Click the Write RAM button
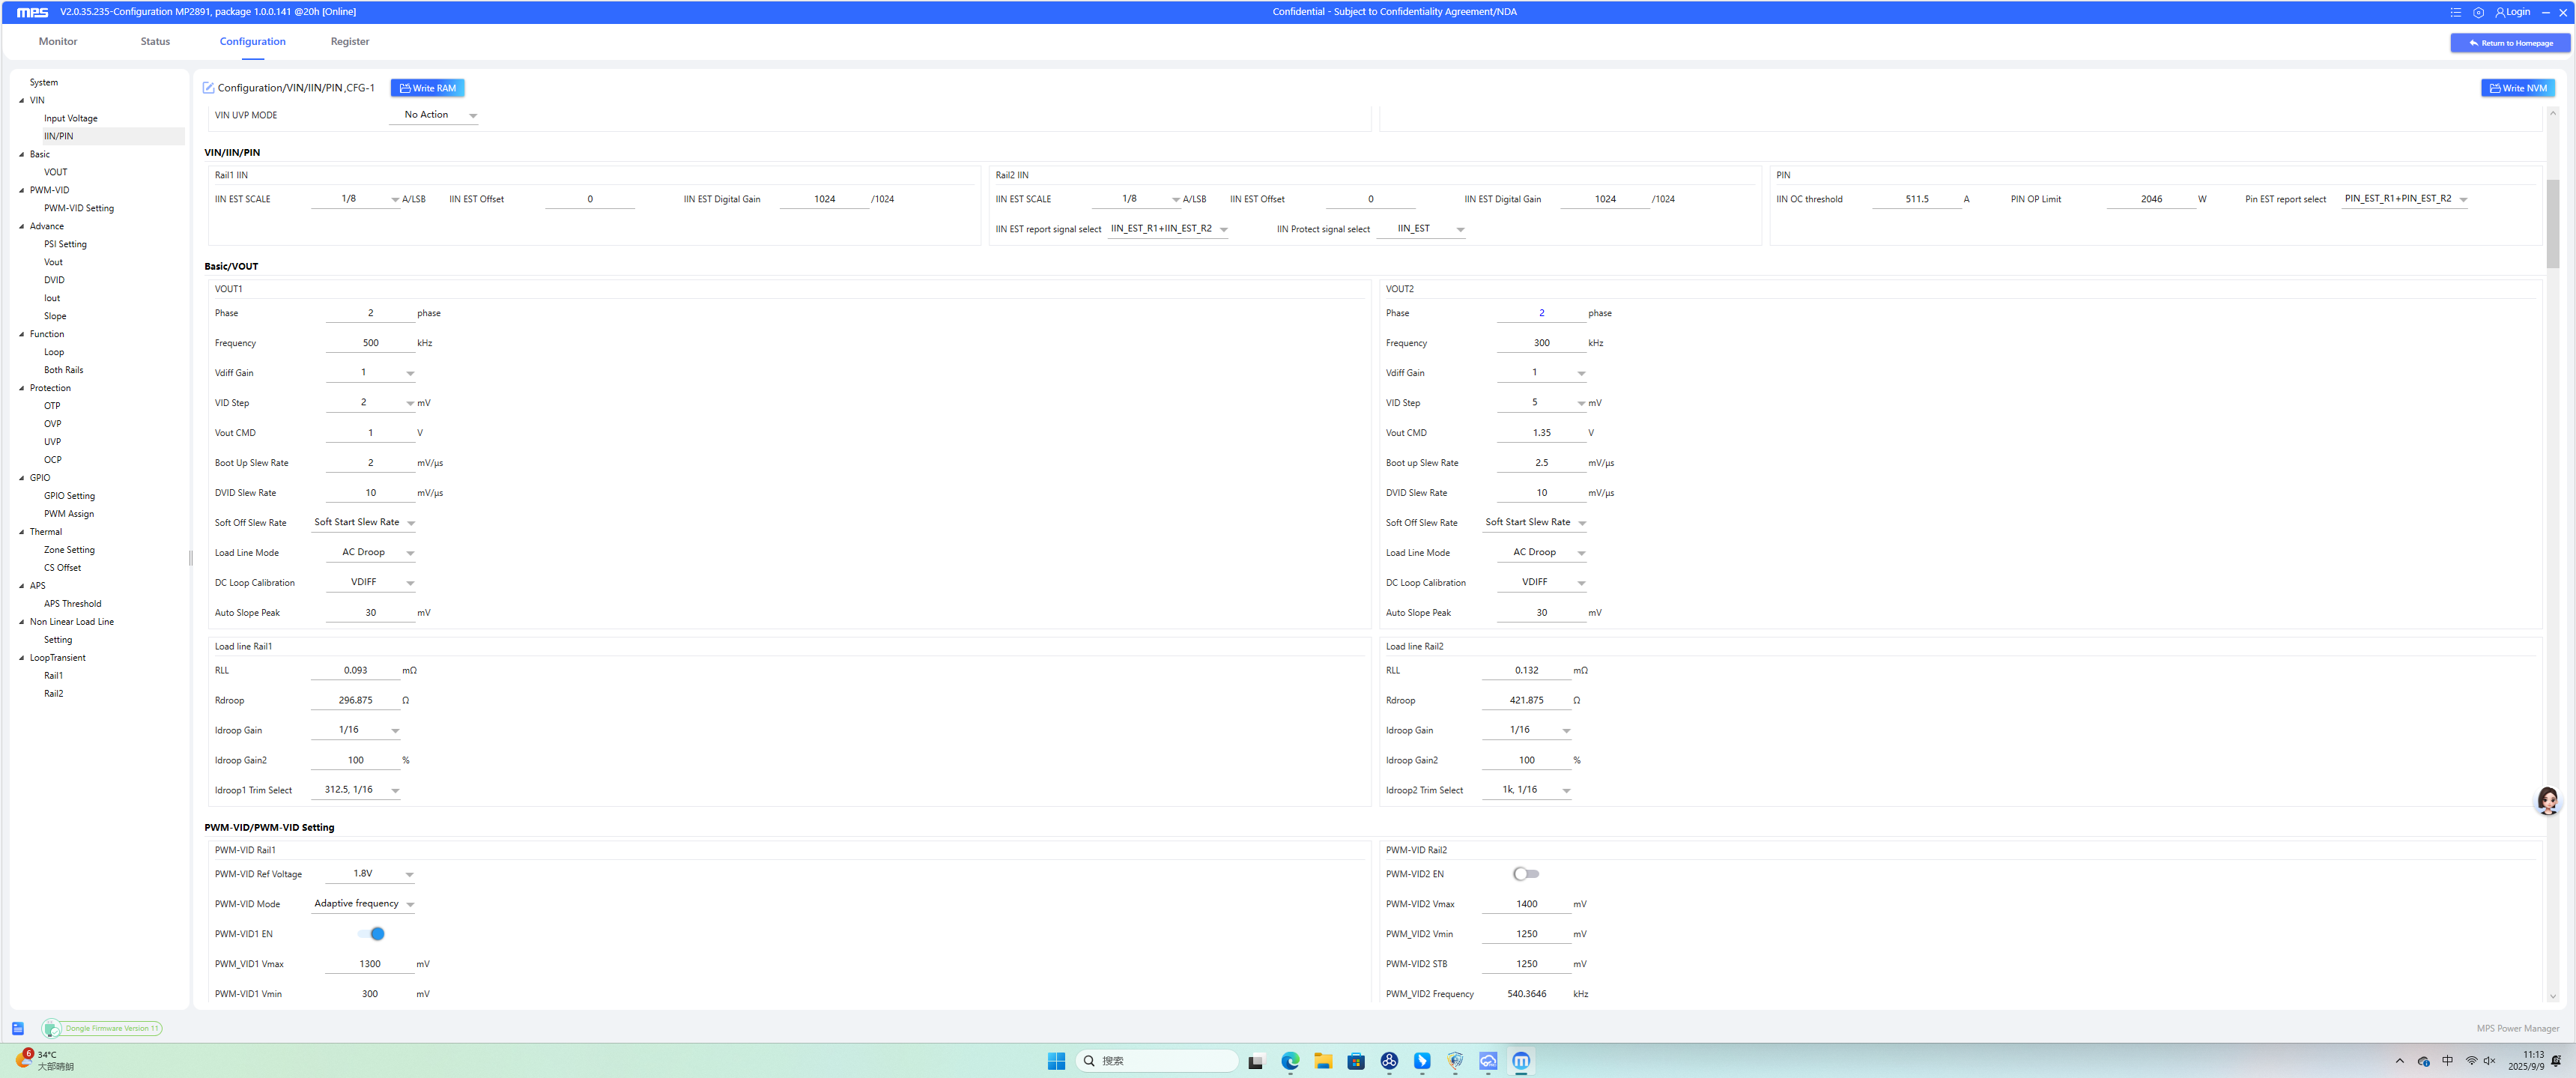This screenshot has width=2576, height=1078. pos(427,88)
